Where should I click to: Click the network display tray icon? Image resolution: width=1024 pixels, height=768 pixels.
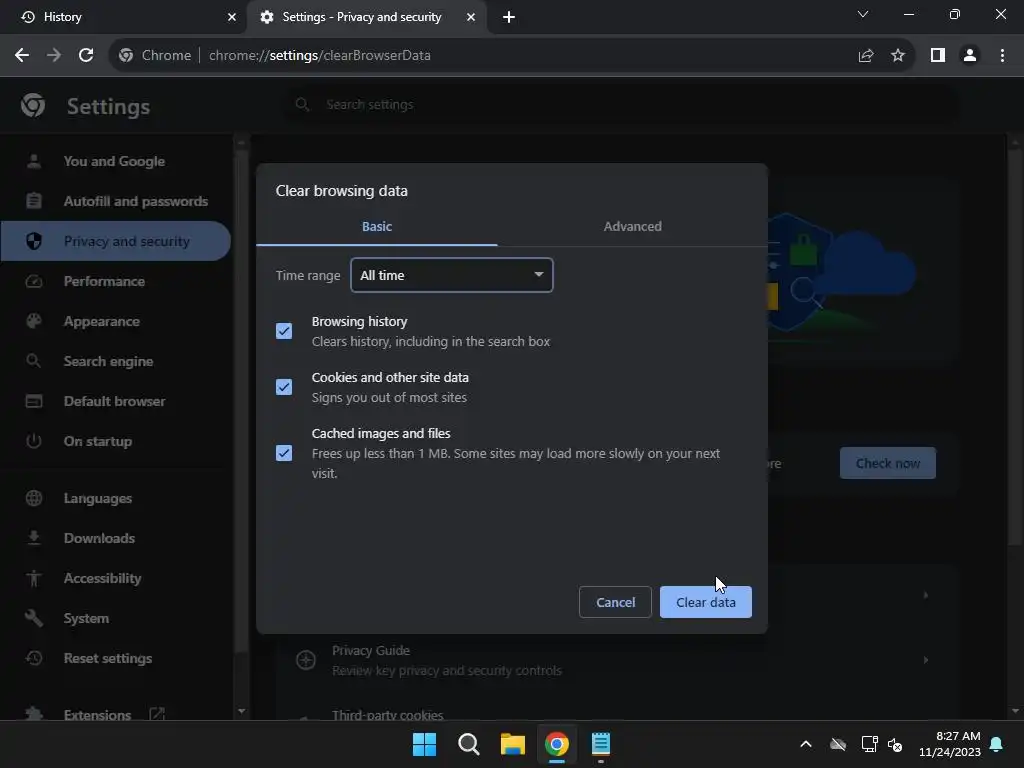pyautogui.click(x=869, y=744)
